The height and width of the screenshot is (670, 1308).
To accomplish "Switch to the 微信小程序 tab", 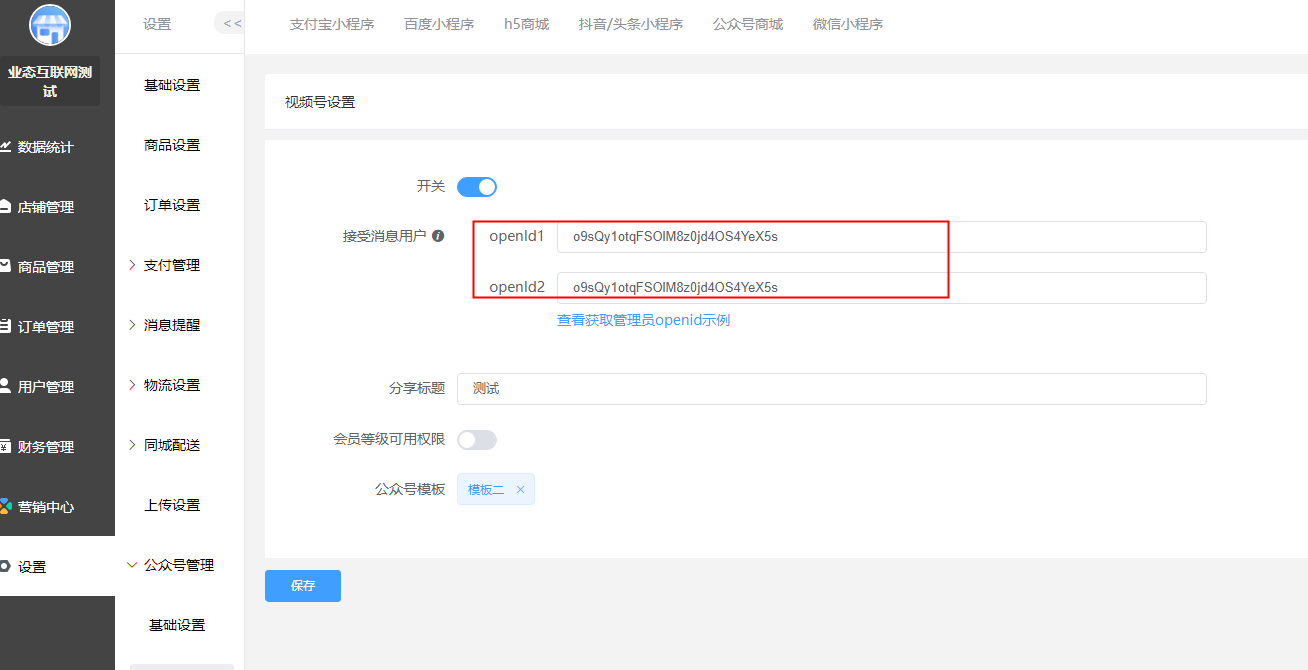I will [x=848, y=24].
